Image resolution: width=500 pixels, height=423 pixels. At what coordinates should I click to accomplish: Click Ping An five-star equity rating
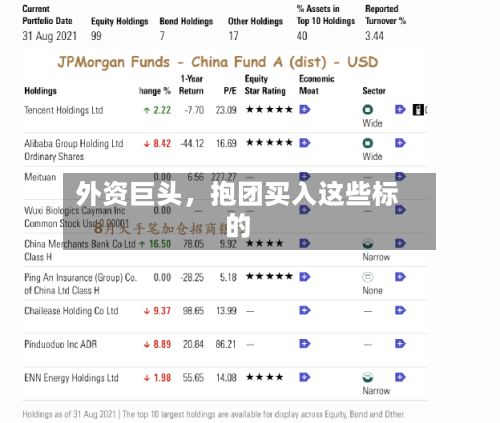point(269,276)
